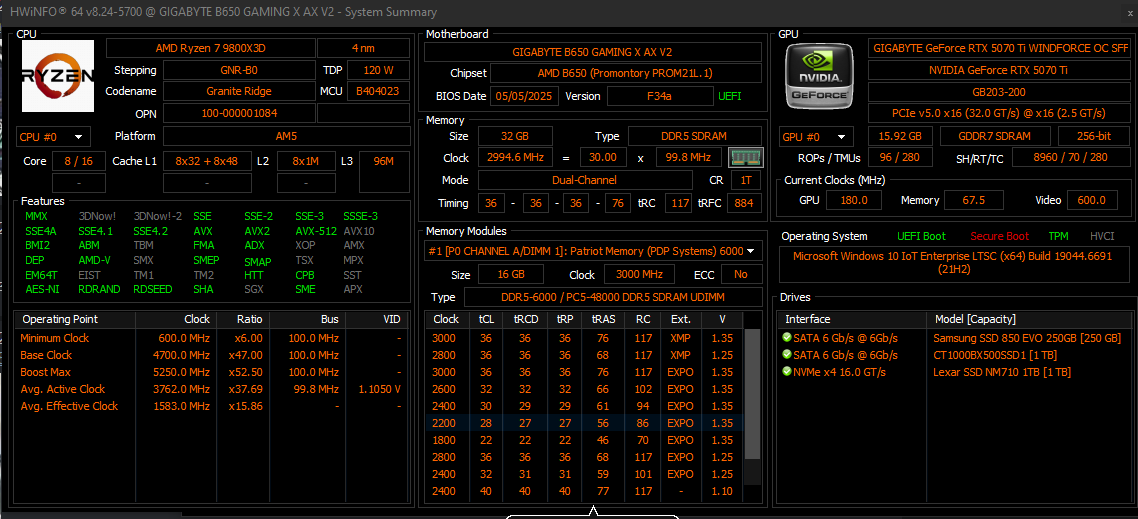
Task: Click the motherboard name field in the Motherboard section
Action: (x=593, y=52)
